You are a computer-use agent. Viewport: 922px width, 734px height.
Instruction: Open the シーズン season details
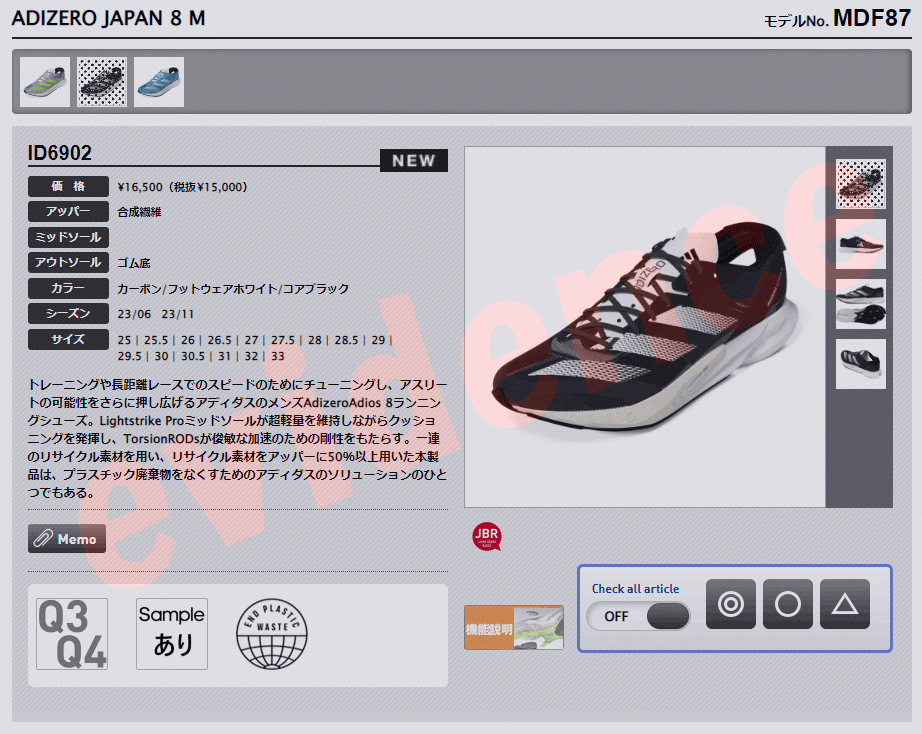(68, 313)
